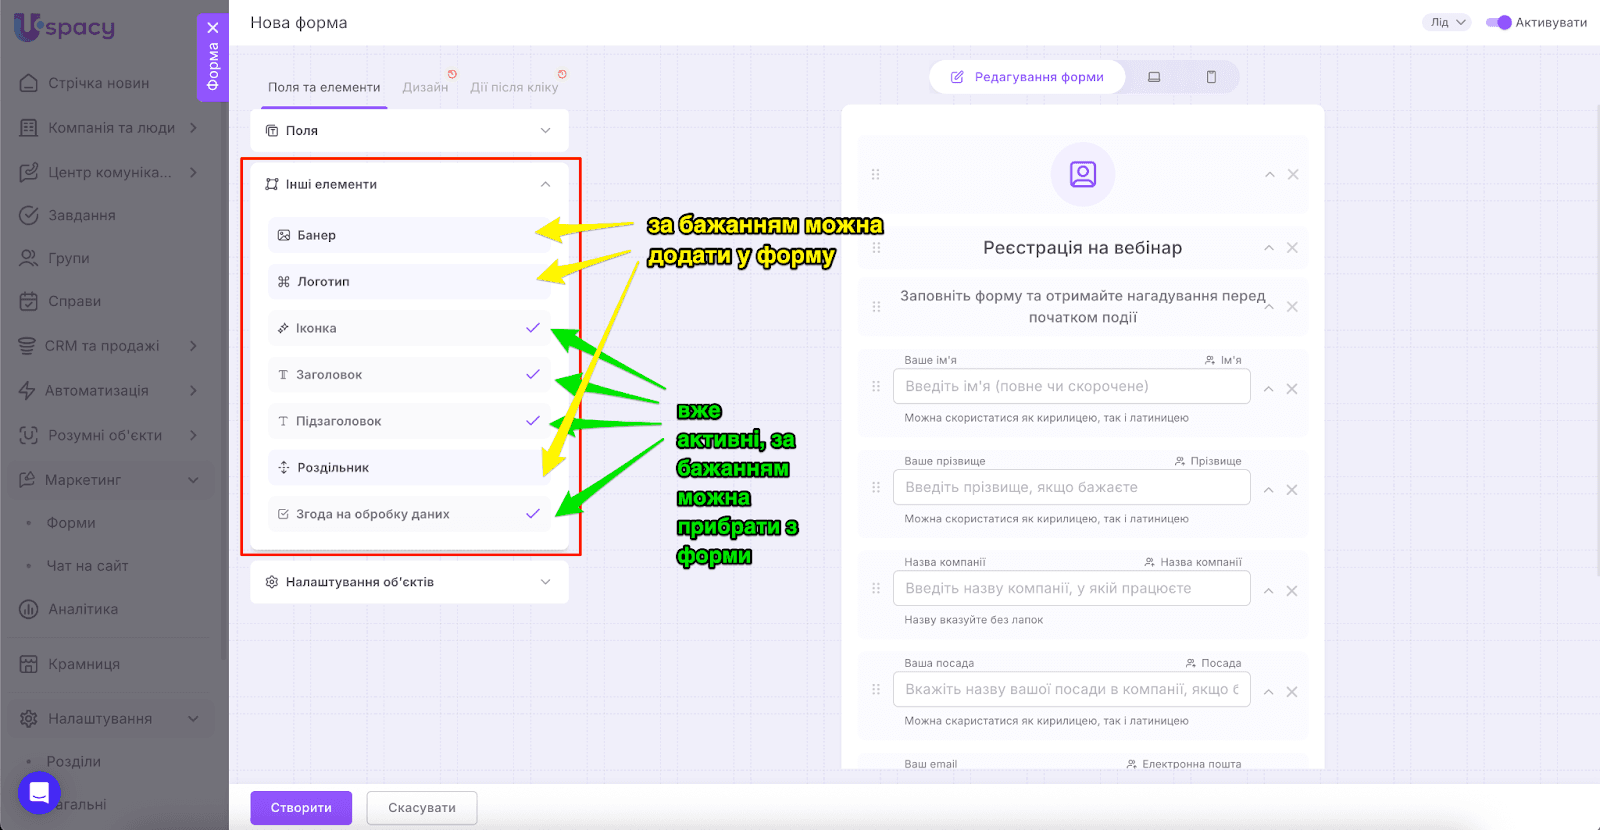Viewport: 1600px width, 830px height.
Task: Open Центр комуніка... sidebar item
Action: pyautogui.click(x=109, y=172)
